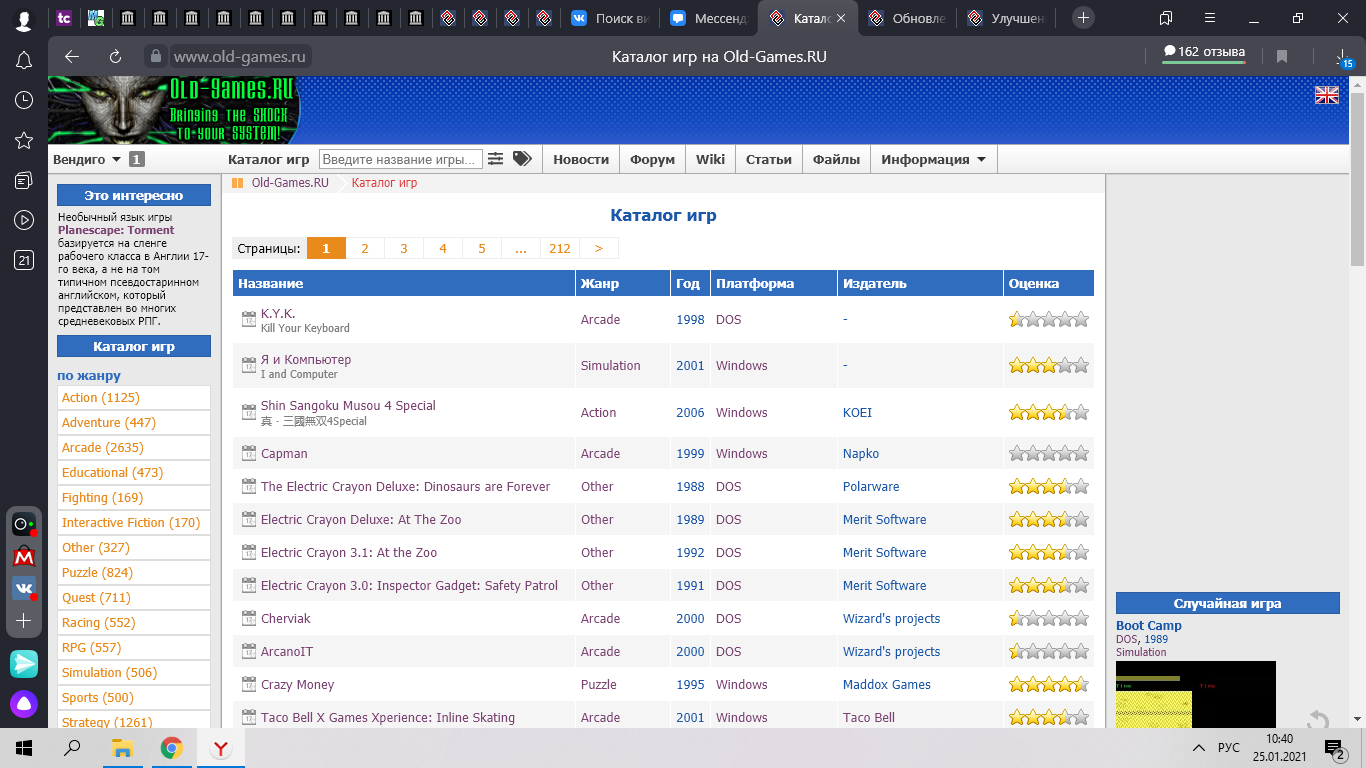Click the game name search field
Image resolution: width=1366 pixels, height=768 pixels.
[400, 159]
